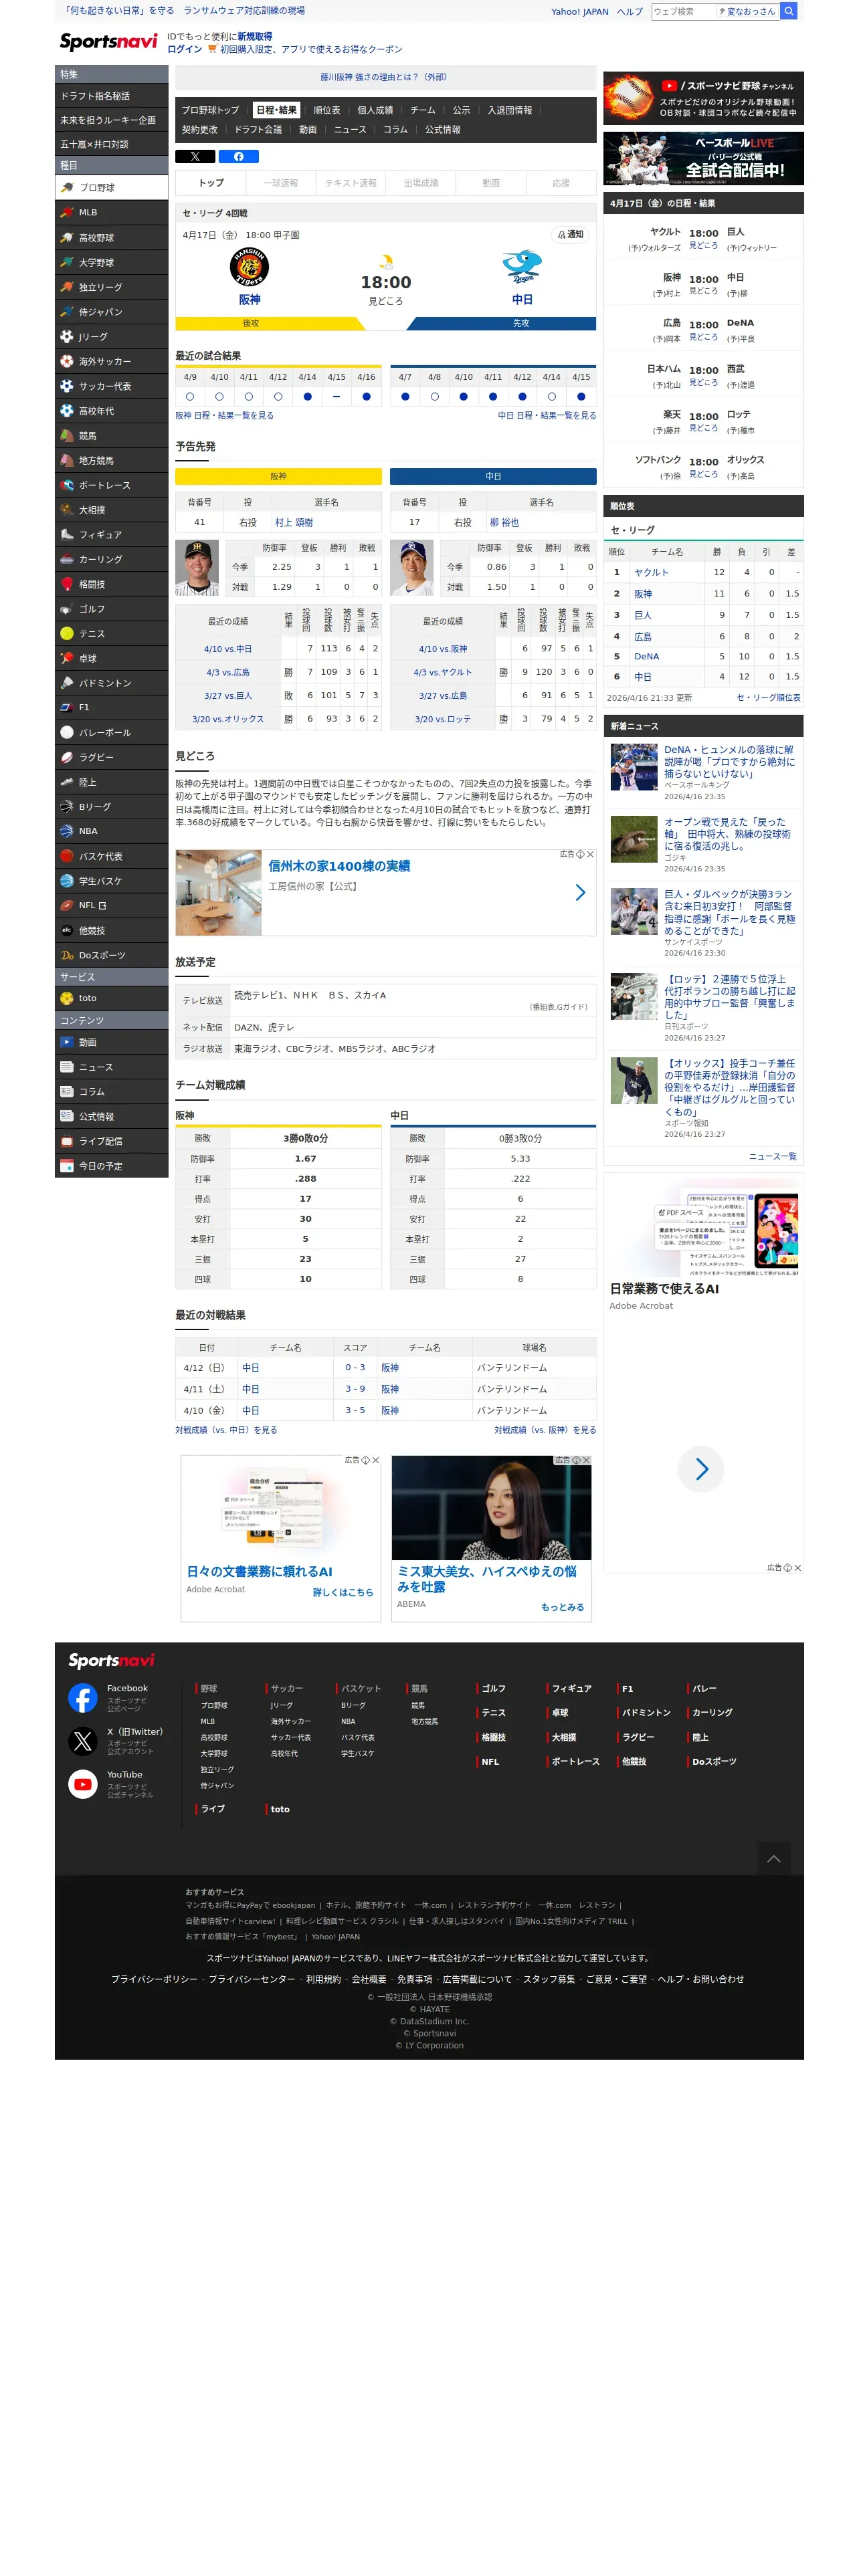Expand the 信州木の家 ad arrow

(580, 892)
